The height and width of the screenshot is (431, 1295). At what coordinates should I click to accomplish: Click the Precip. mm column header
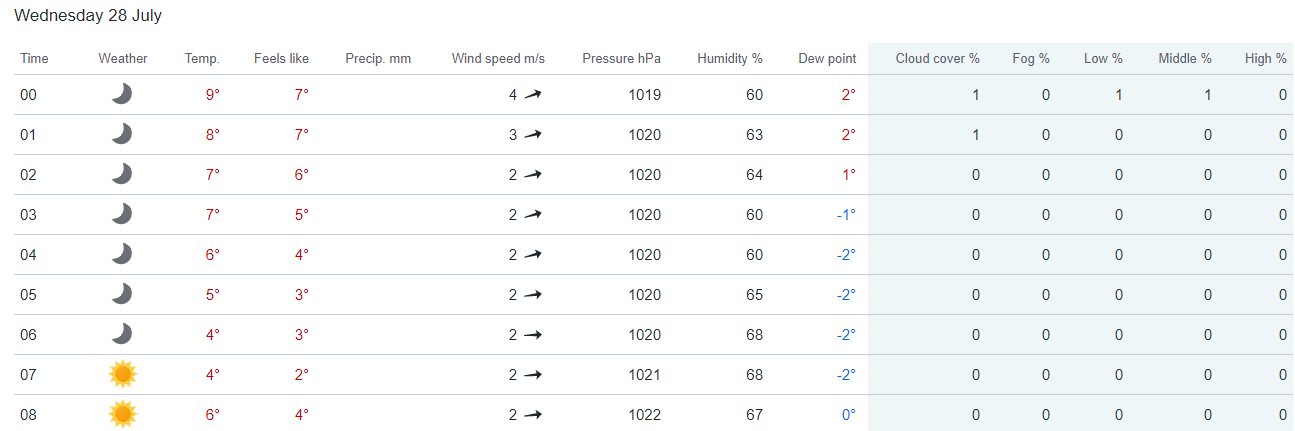tap(378, 59)
